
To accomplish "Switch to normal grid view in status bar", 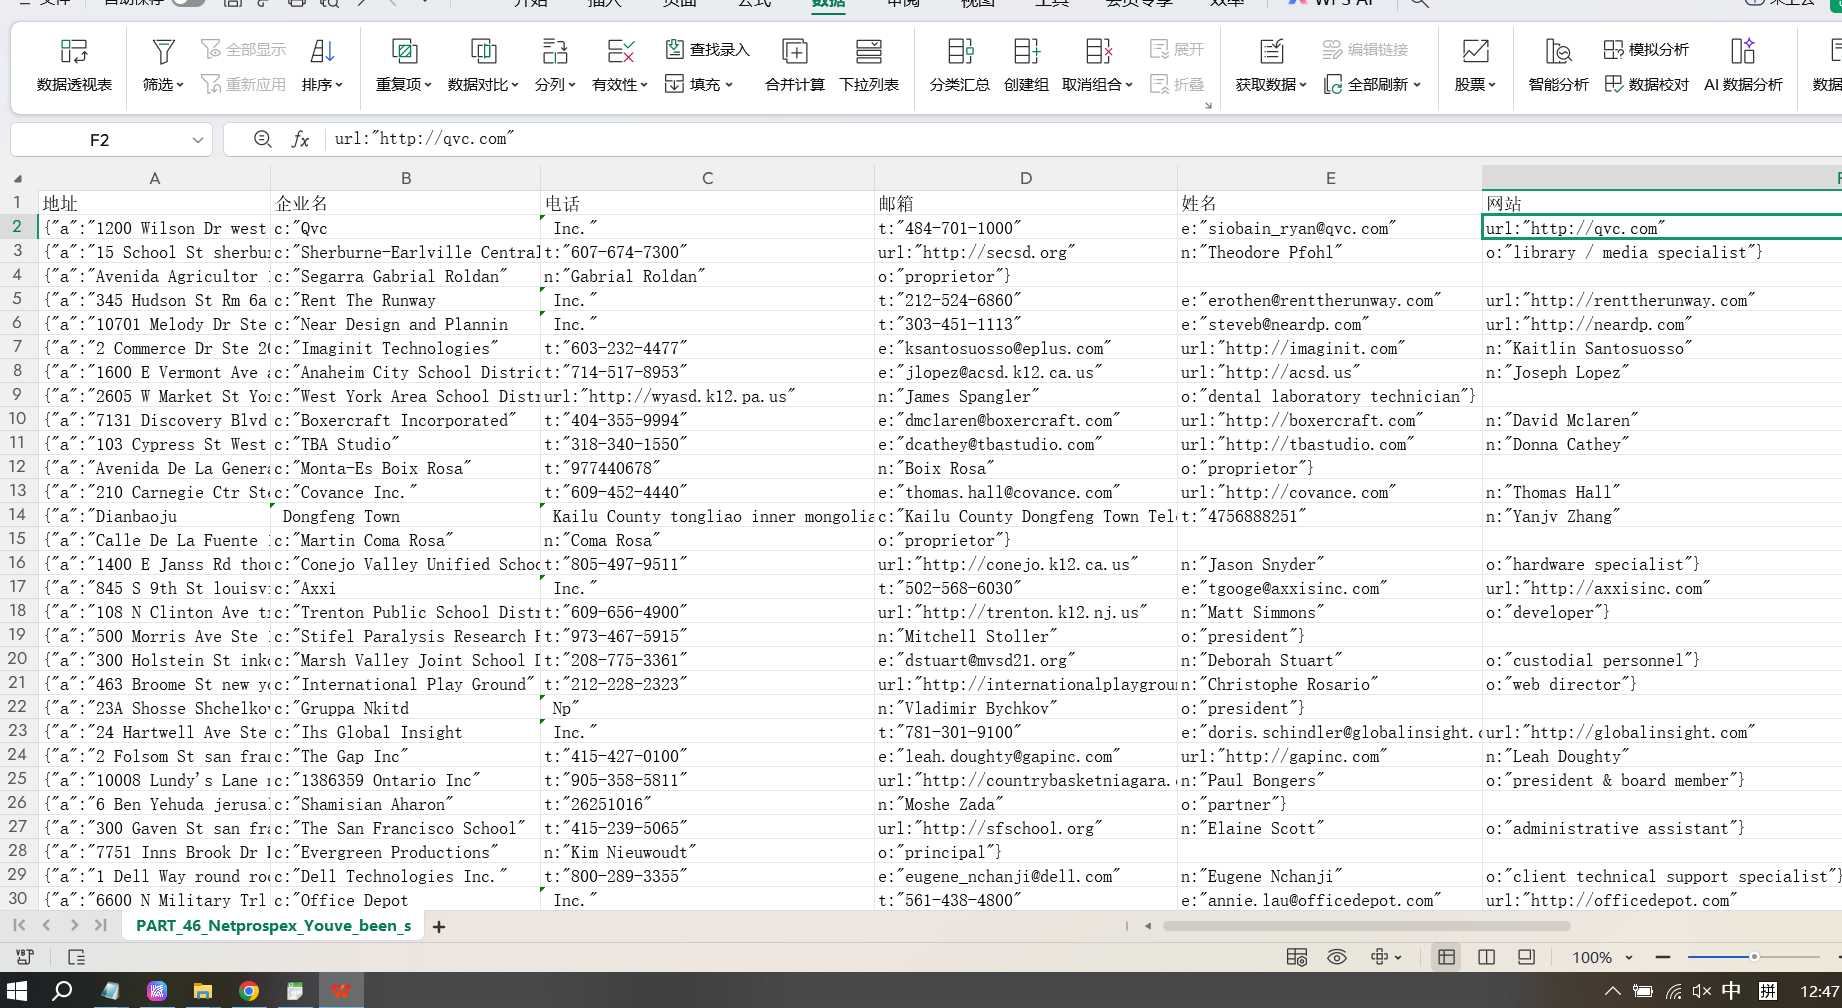I will pos(1446,957).
